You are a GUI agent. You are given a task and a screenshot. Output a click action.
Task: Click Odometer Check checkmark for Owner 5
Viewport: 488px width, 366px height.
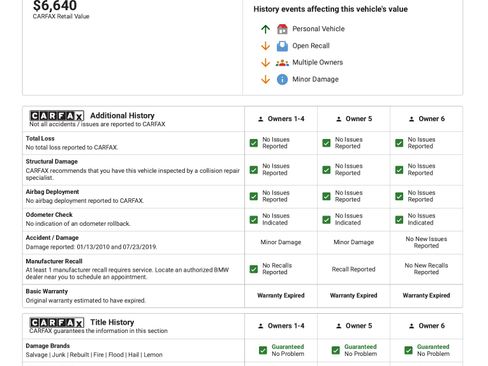point(326,219)
